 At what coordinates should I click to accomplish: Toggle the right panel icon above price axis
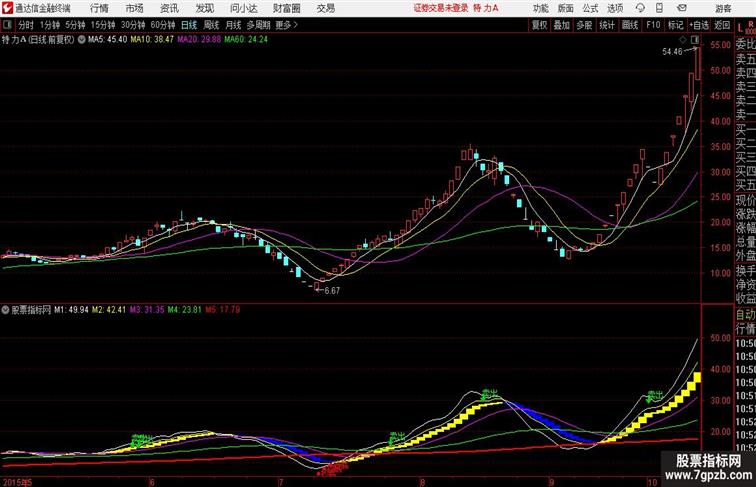[x=695, y=40]
